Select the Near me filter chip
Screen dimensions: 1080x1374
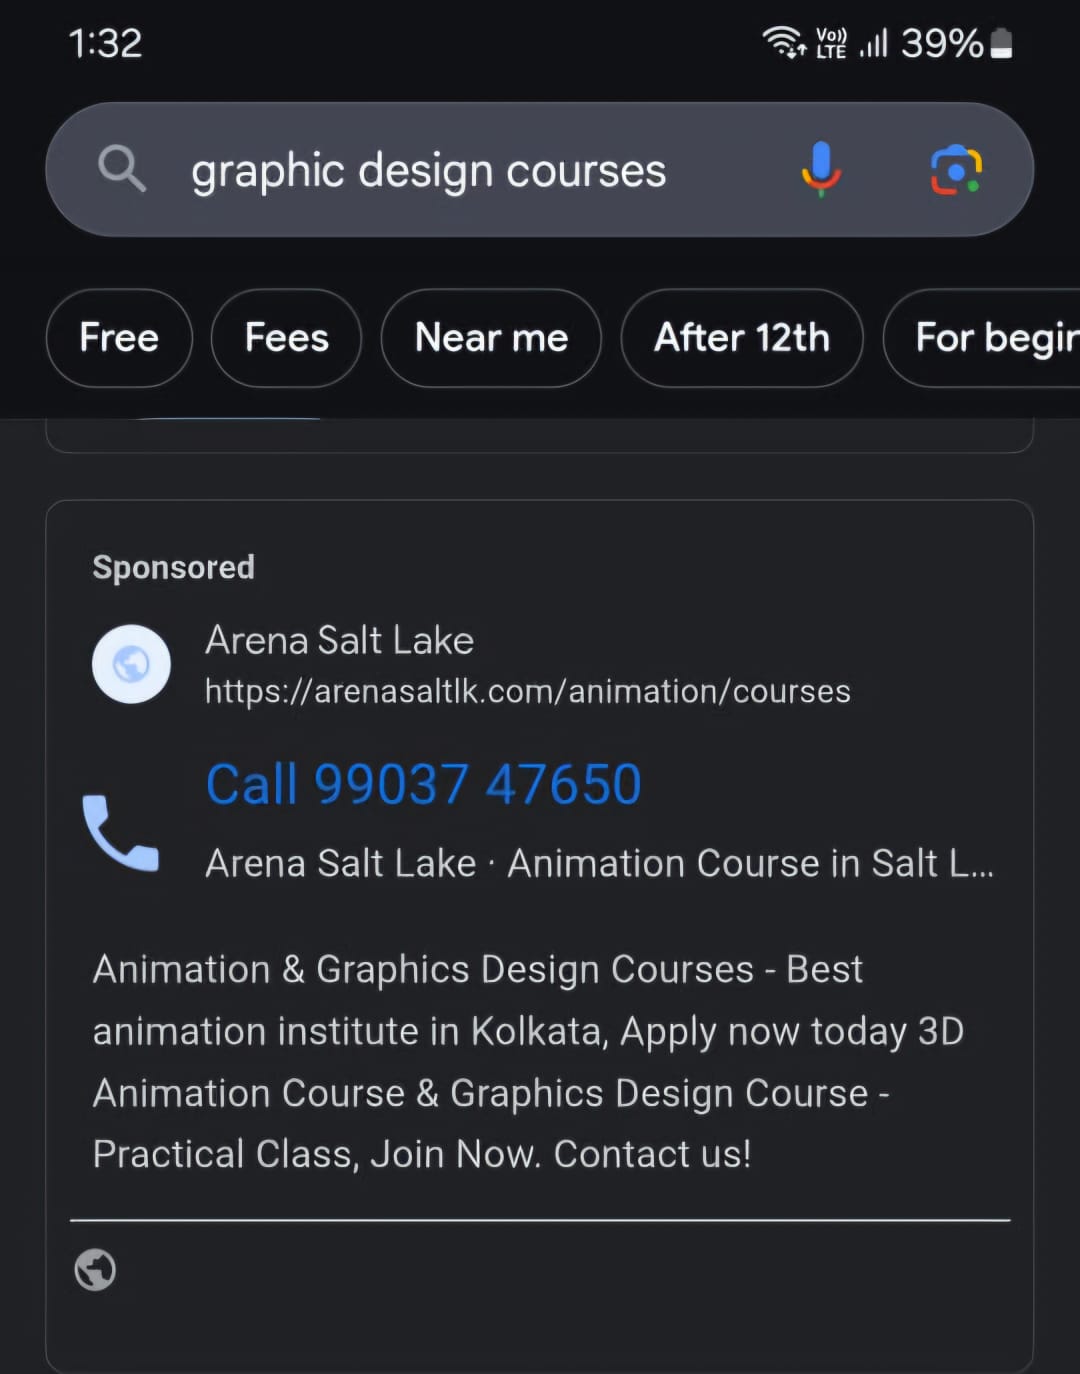click(x=491, y=338)
